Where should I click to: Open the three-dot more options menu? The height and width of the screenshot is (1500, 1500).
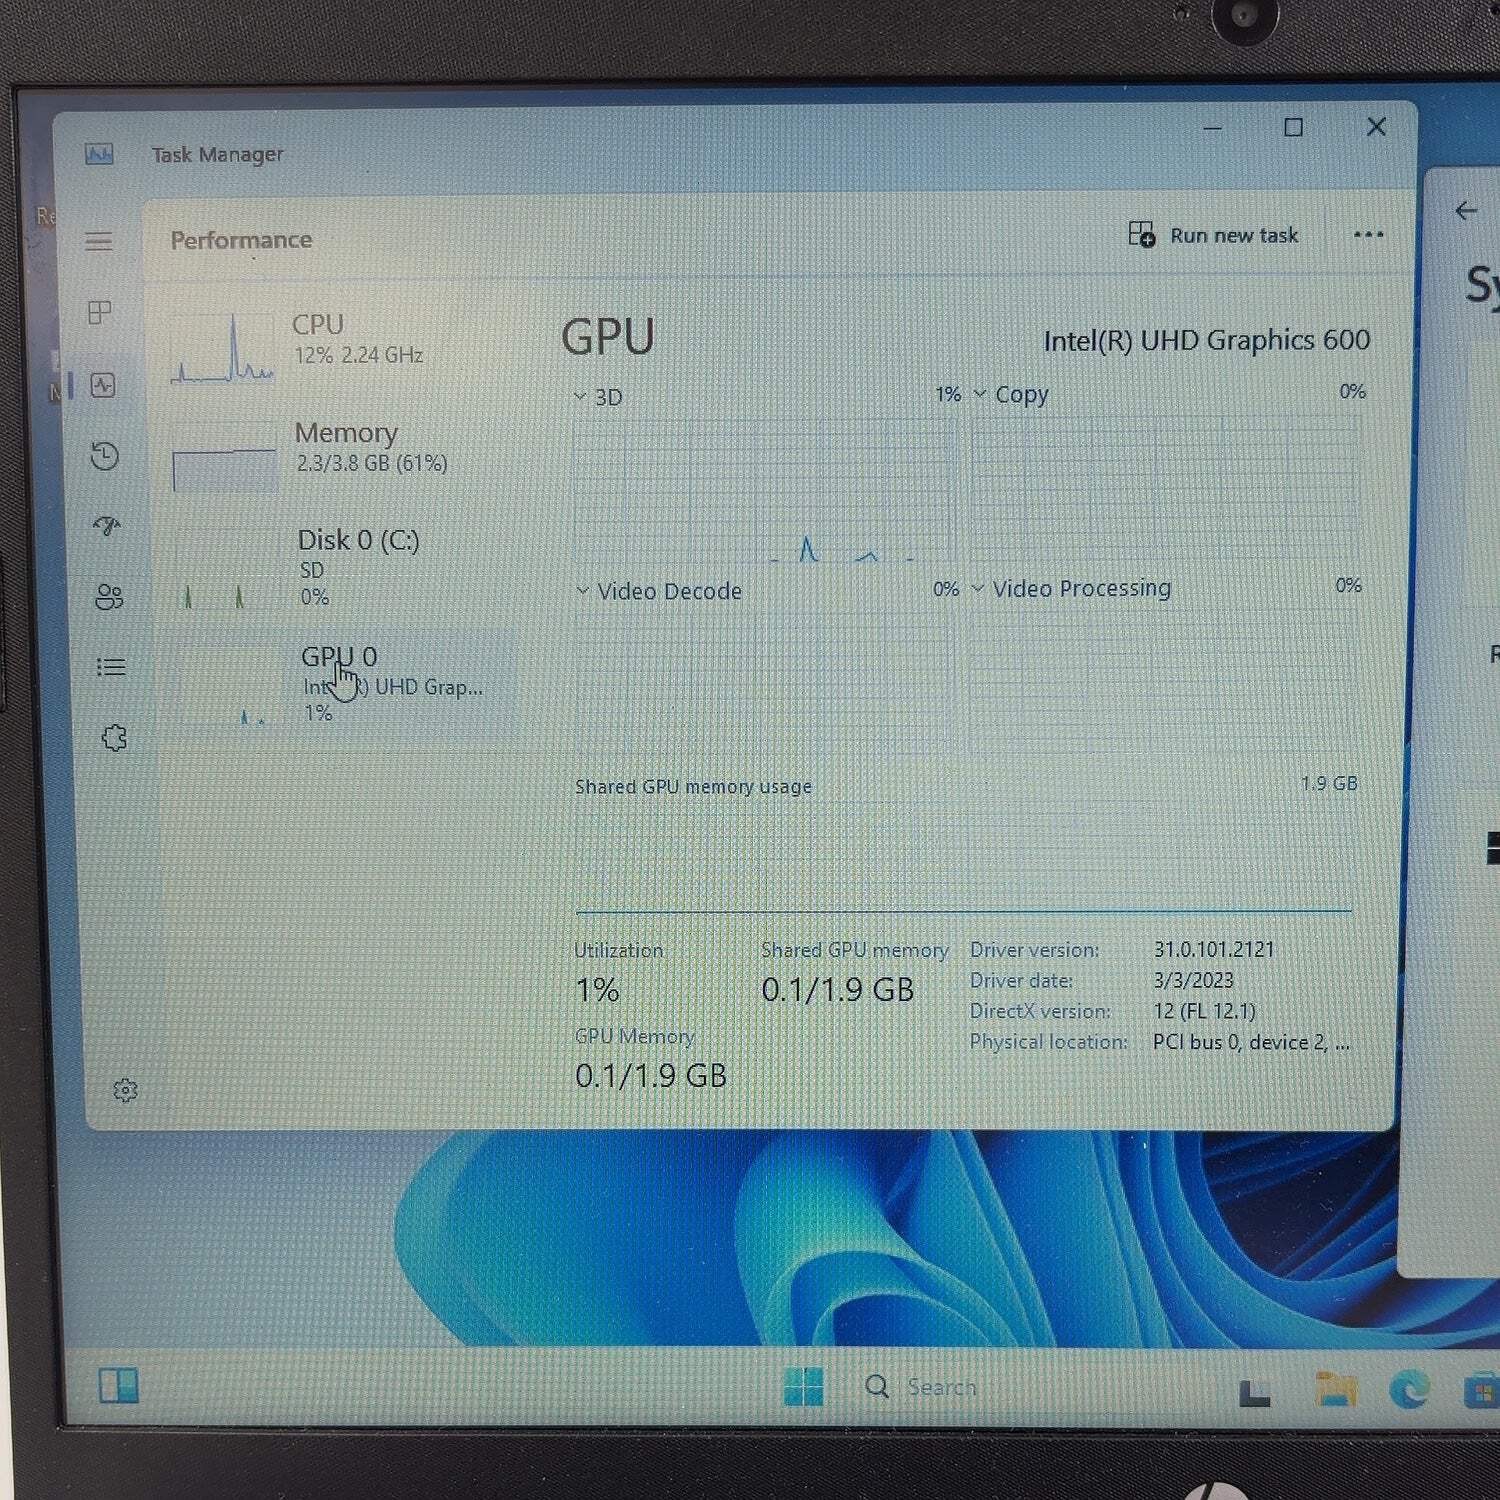1368,235
